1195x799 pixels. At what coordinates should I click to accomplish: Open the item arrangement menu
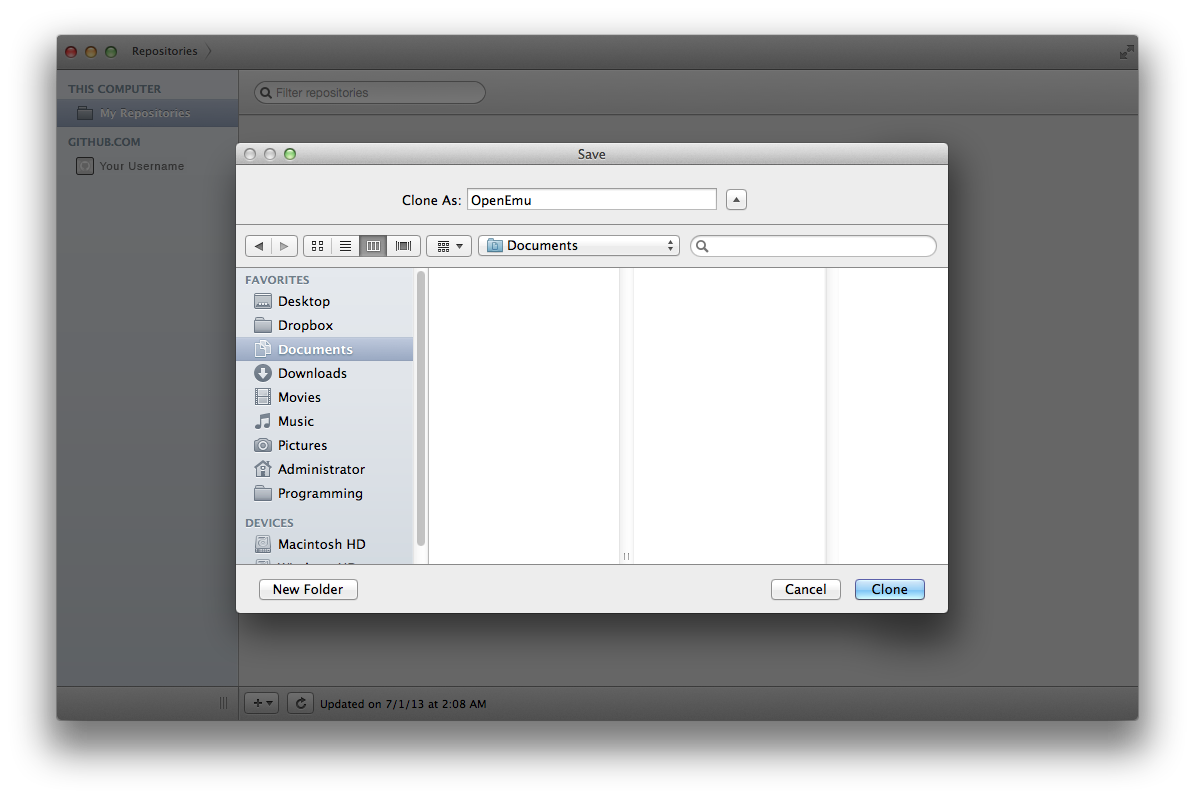coord(448,245)
